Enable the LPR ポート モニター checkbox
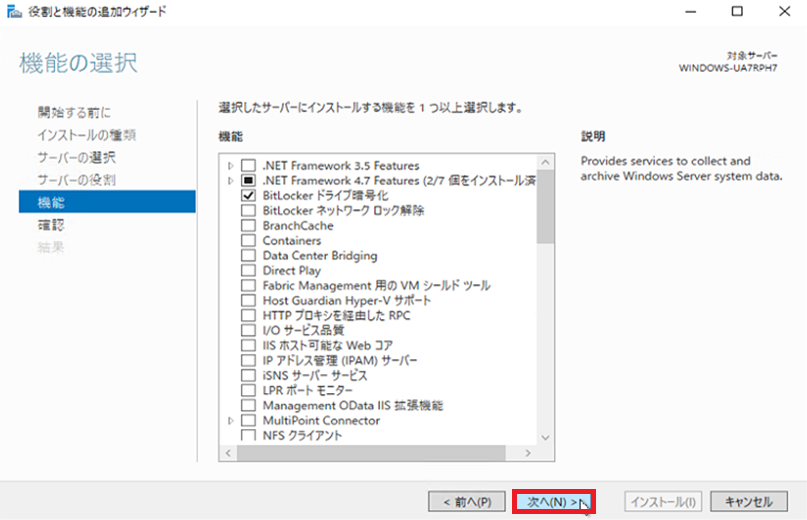Image resolution: width=807 pixels, height=520 pixels. (x=248, y=391)
